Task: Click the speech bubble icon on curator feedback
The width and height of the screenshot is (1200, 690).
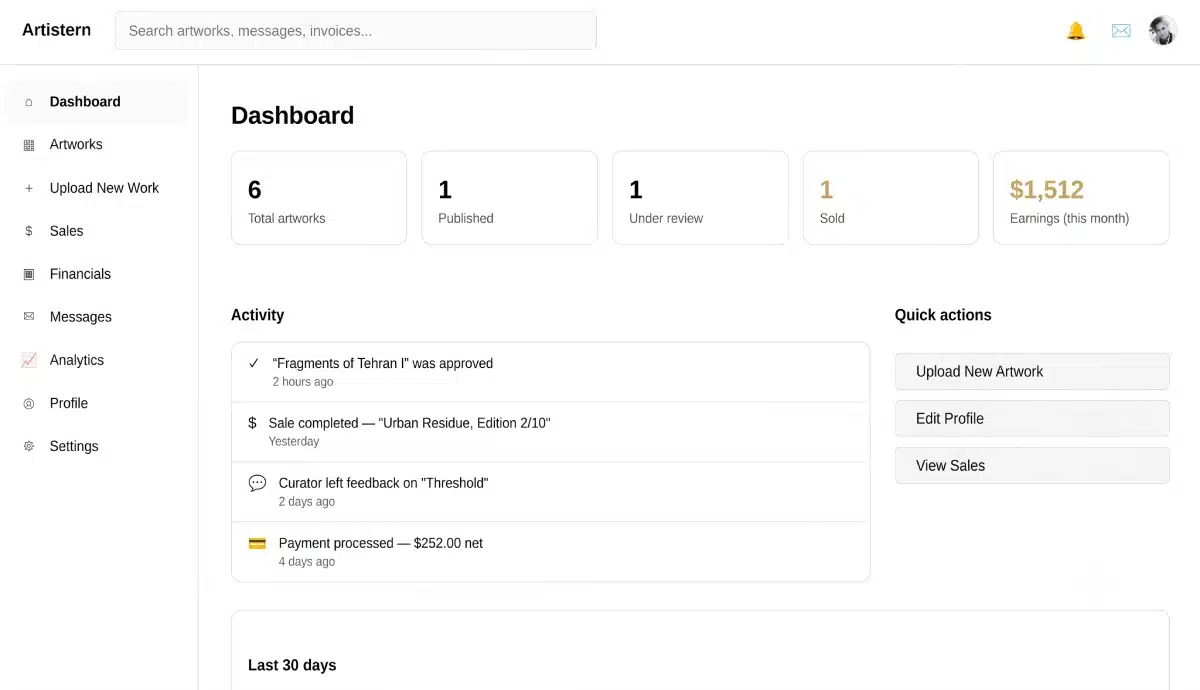Action: click(257, 483)
